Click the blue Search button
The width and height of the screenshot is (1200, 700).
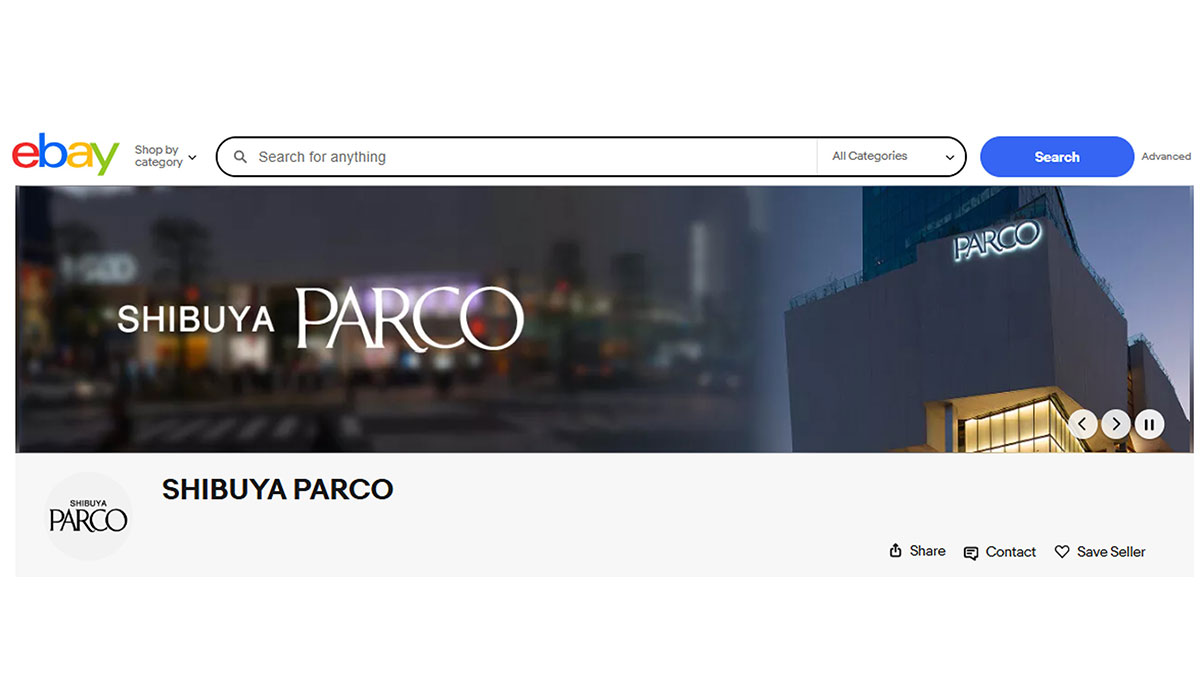tap(1057, 157)
